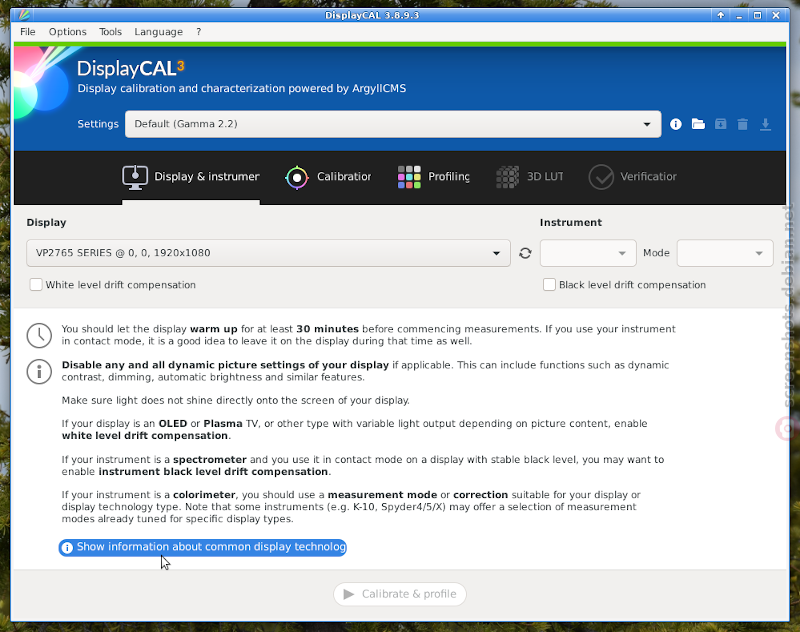This screenshot has width=800, height=632.
Task: Open the Language menu
Action: pos(158,32)
